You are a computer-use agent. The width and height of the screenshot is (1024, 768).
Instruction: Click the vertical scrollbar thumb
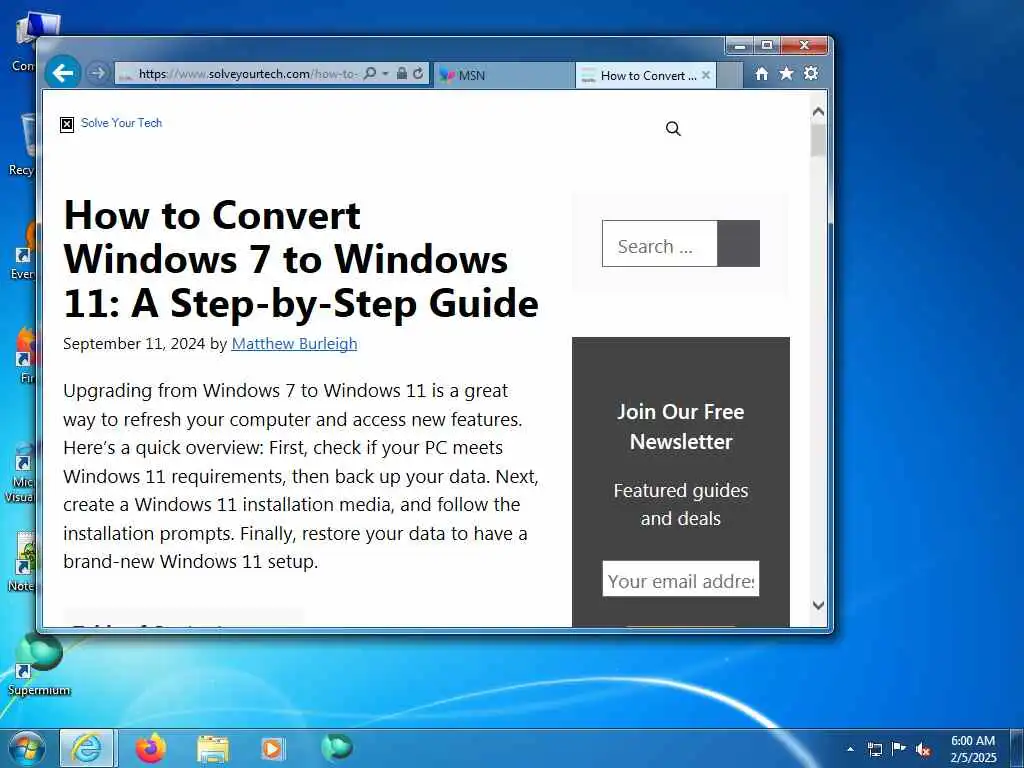coord(818,140)
